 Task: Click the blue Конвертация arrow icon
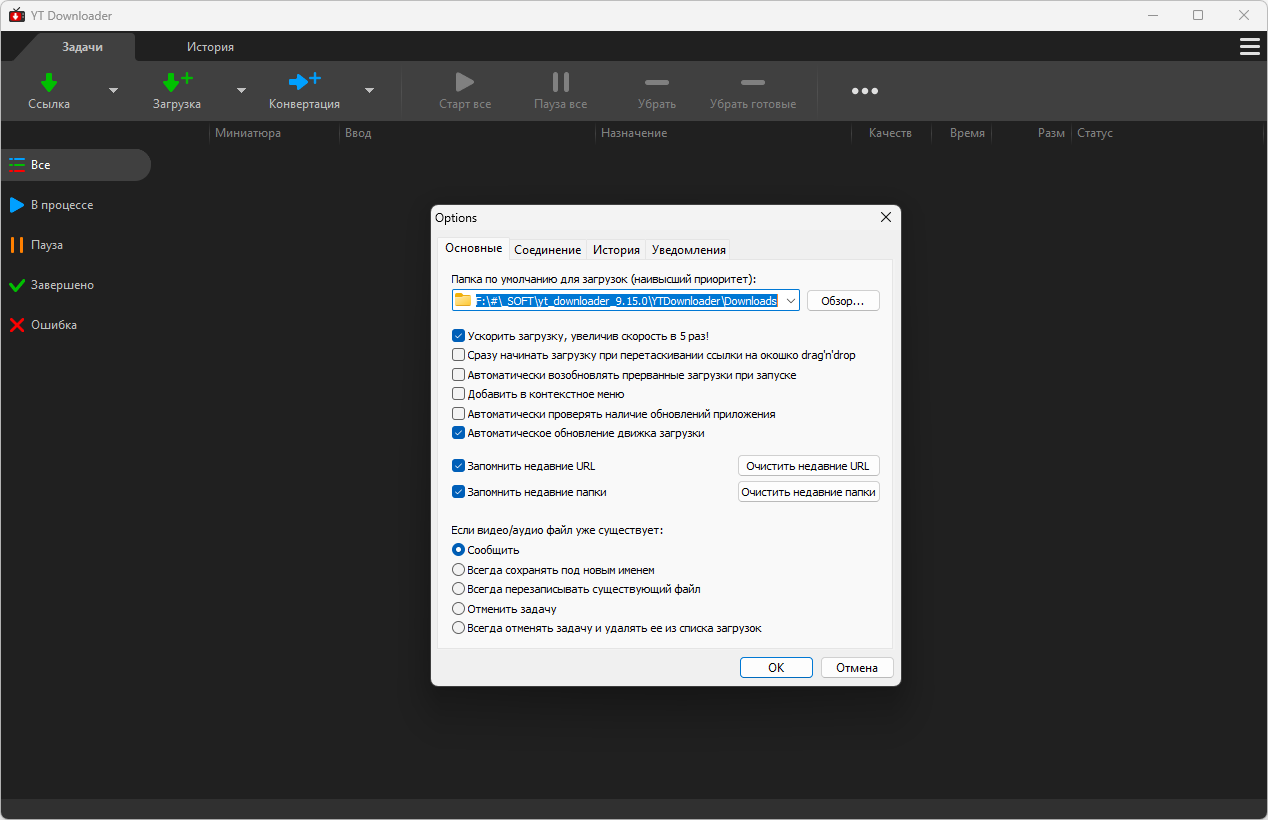click(304, 82)
